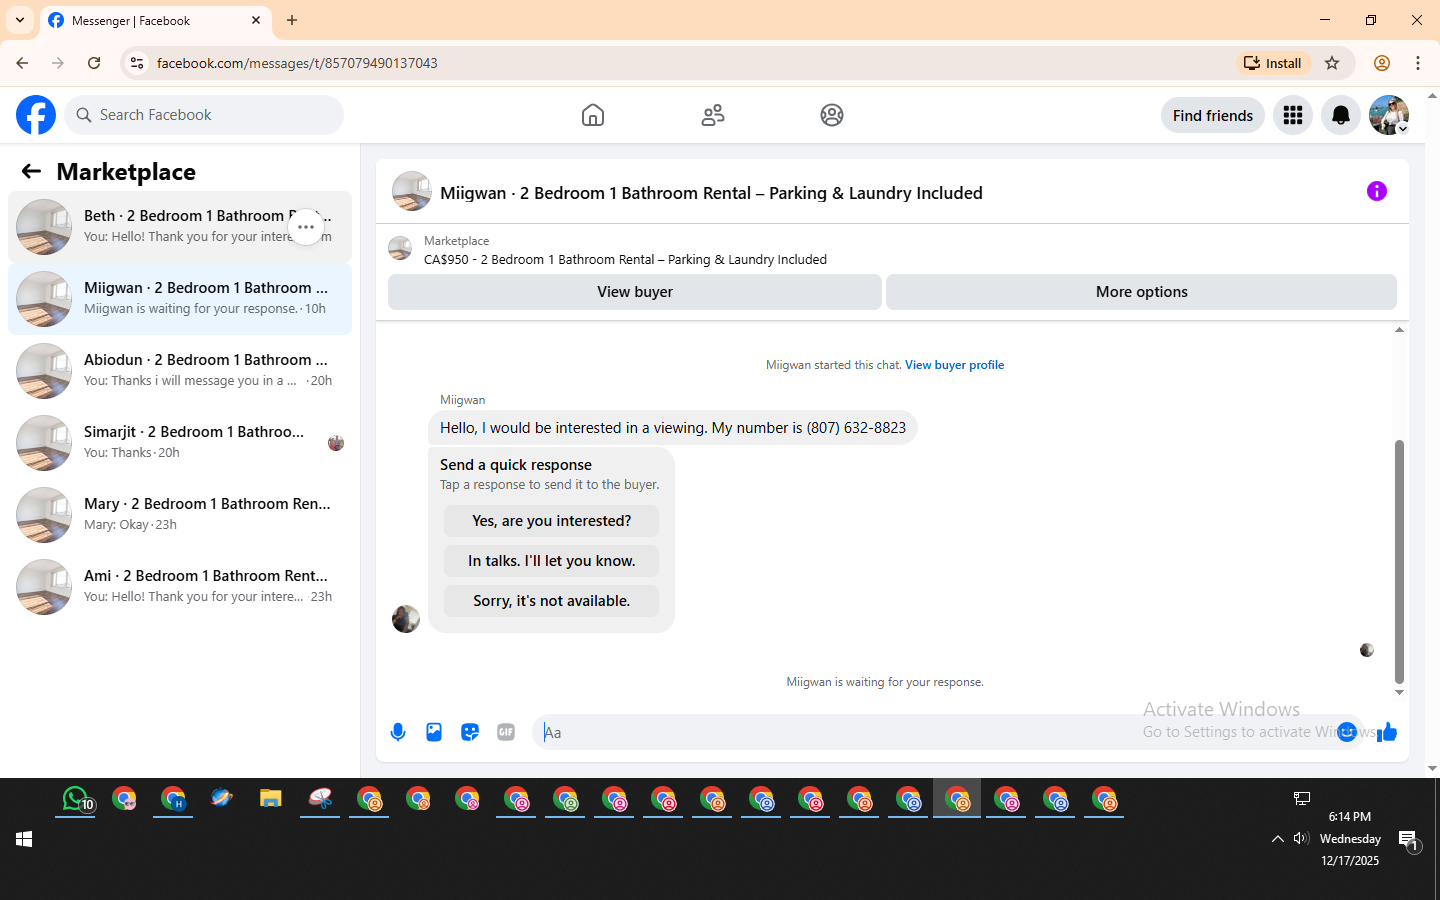1440x900 pixels.
Task: Open the conversation information purple icon
Action: [1377, 191]
